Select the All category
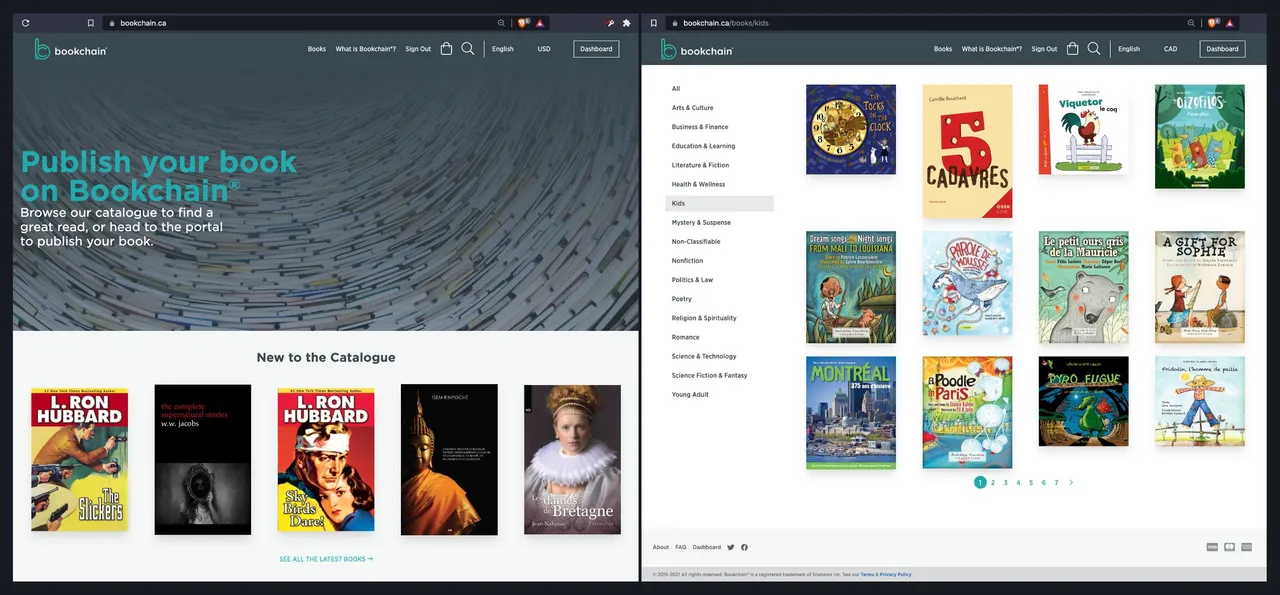The width and height of the screenshot is (1280, 595). (x=676, y=89)
